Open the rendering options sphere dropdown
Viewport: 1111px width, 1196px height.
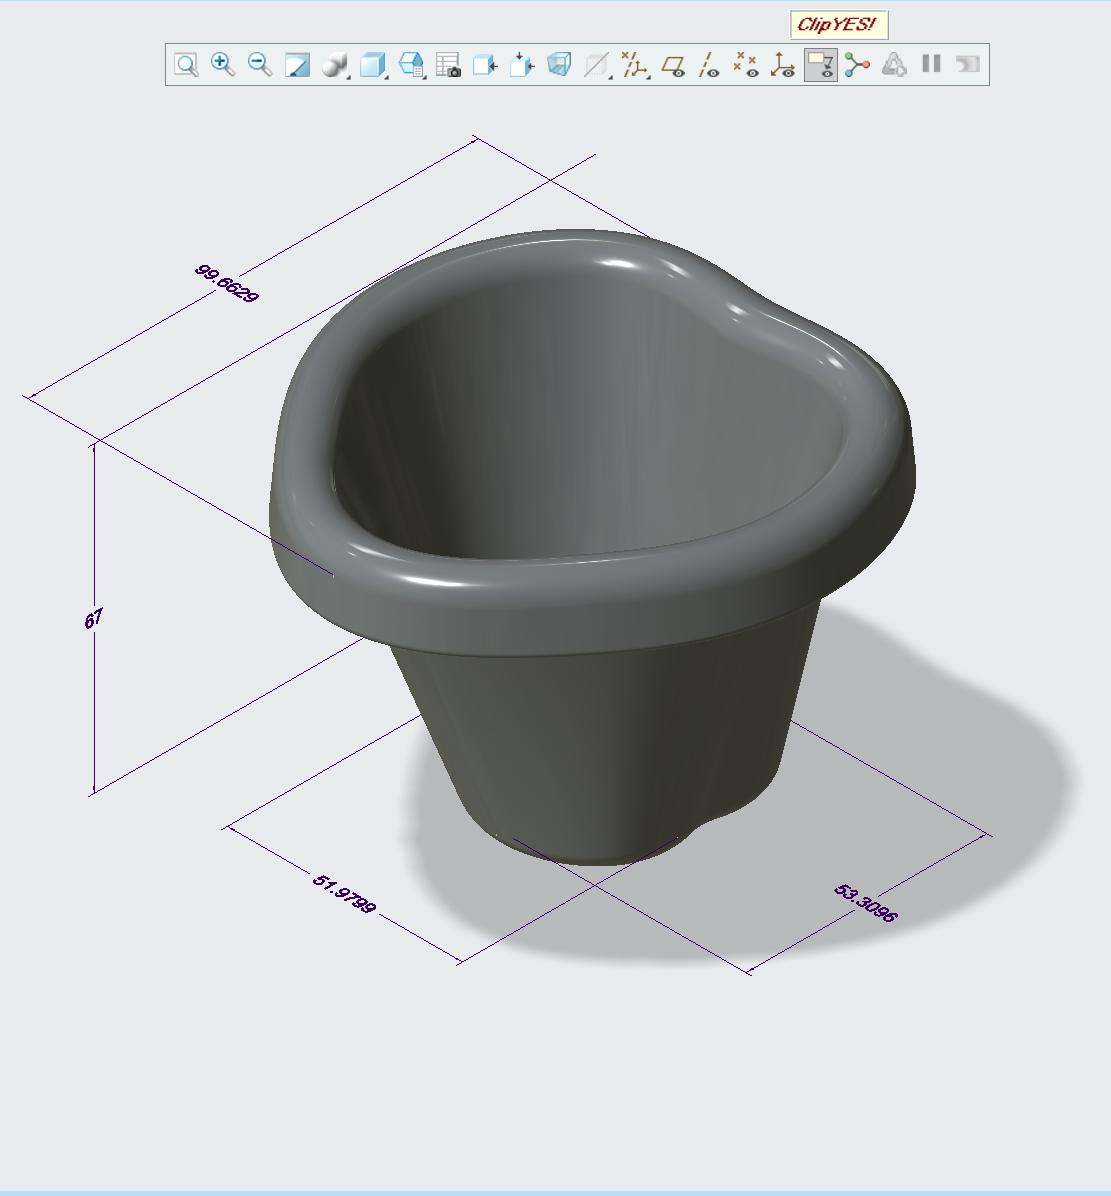[335, 65]
